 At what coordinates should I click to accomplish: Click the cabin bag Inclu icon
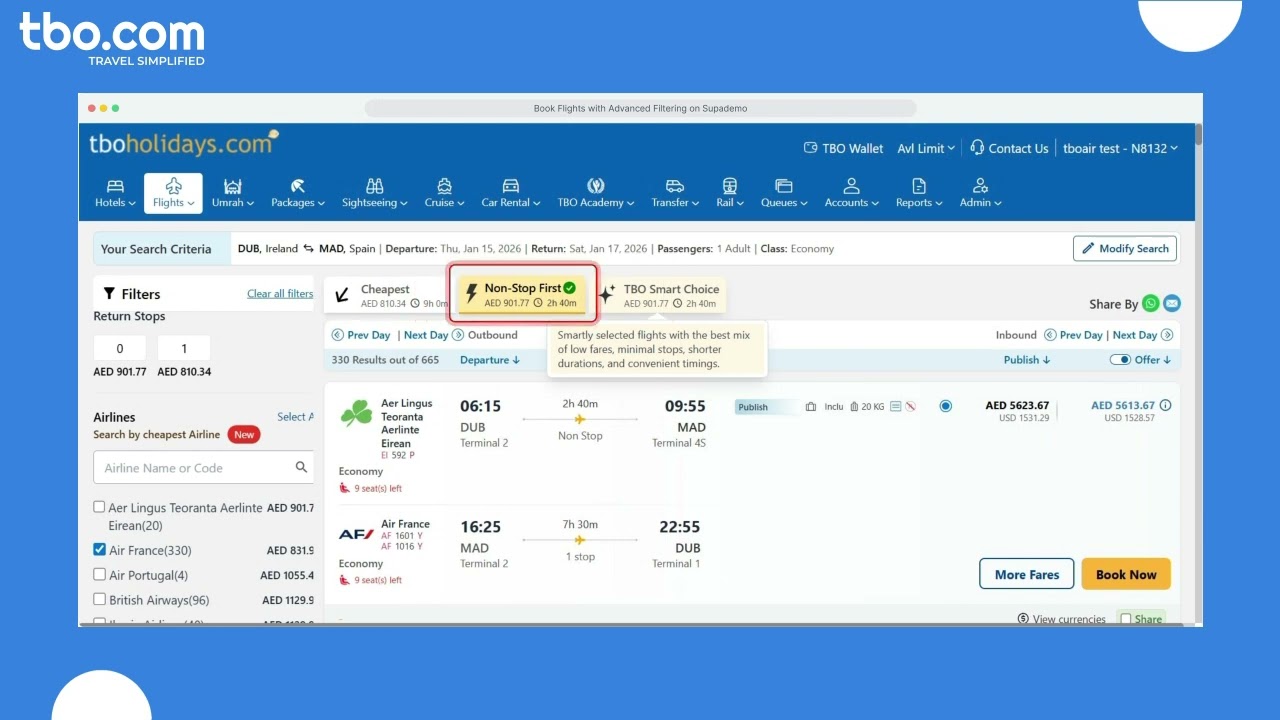tap(813, 406)
